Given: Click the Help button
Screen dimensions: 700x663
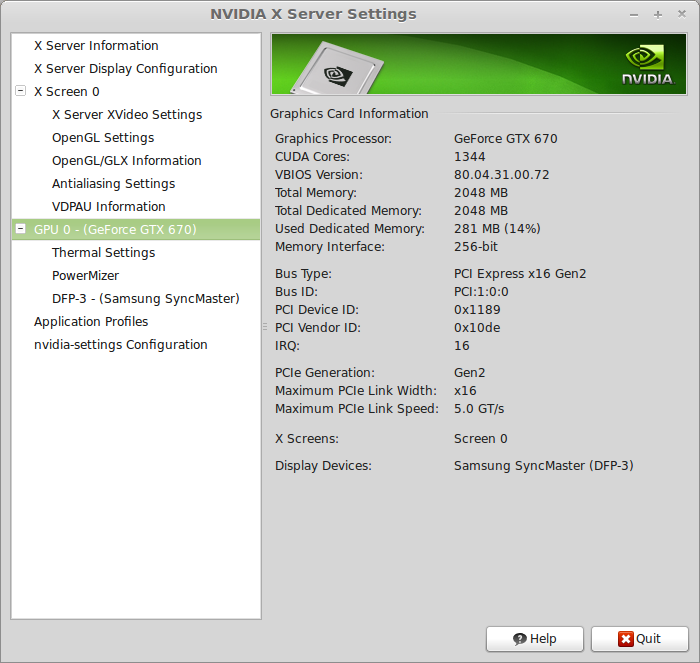Looking at the screenshot, I should click(x=535, y=639).
